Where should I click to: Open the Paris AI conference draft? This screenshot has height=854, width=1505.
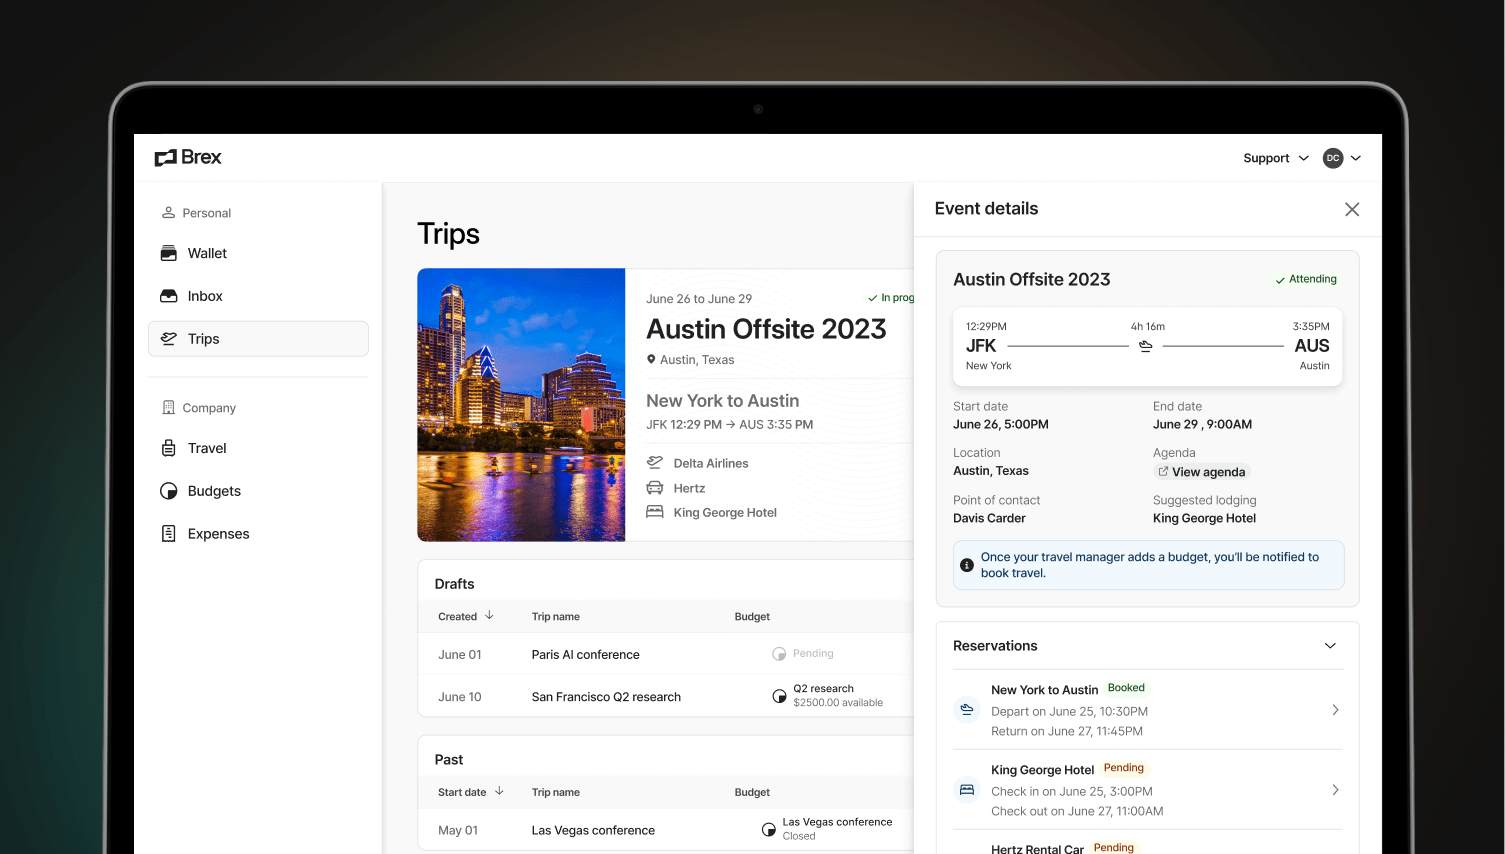pyautogui.click(x=585, y=655)
